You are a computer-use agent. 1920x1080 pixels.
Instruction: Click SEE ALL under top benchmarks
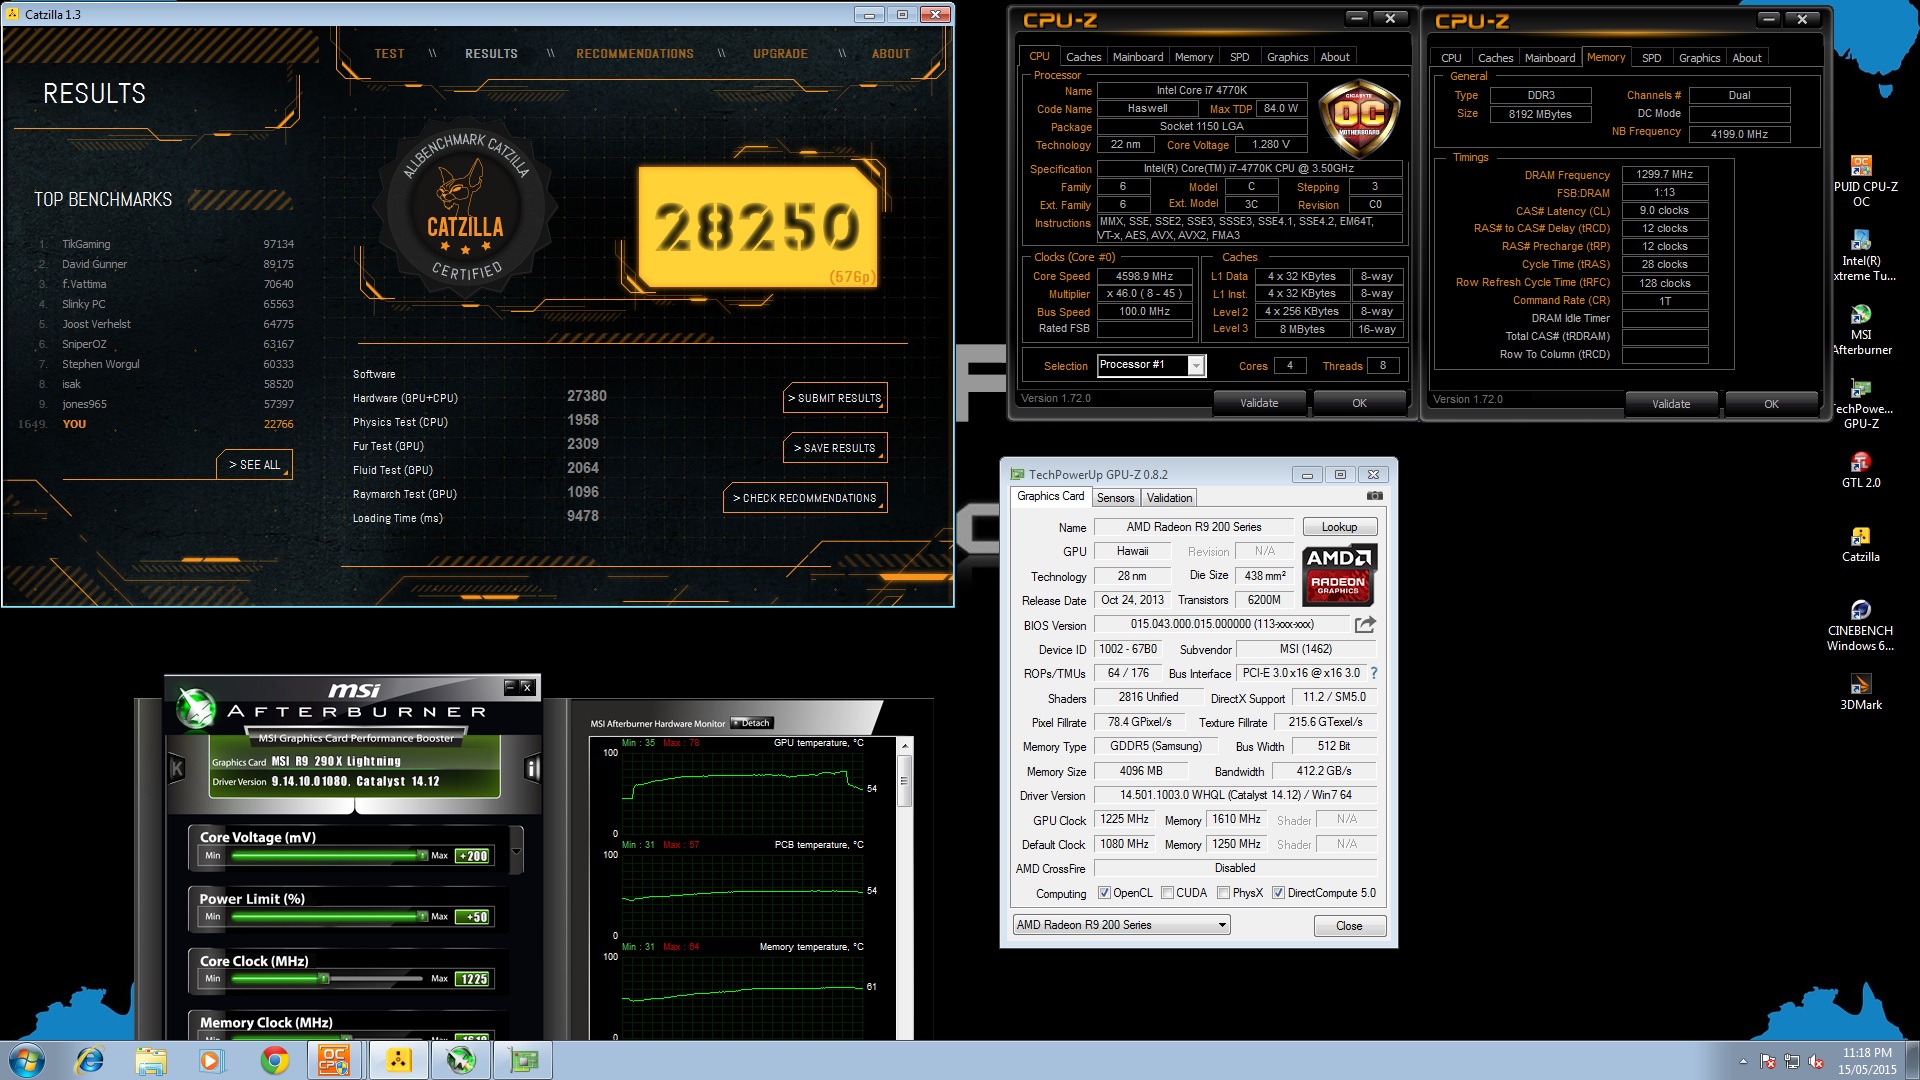point(254,465)
